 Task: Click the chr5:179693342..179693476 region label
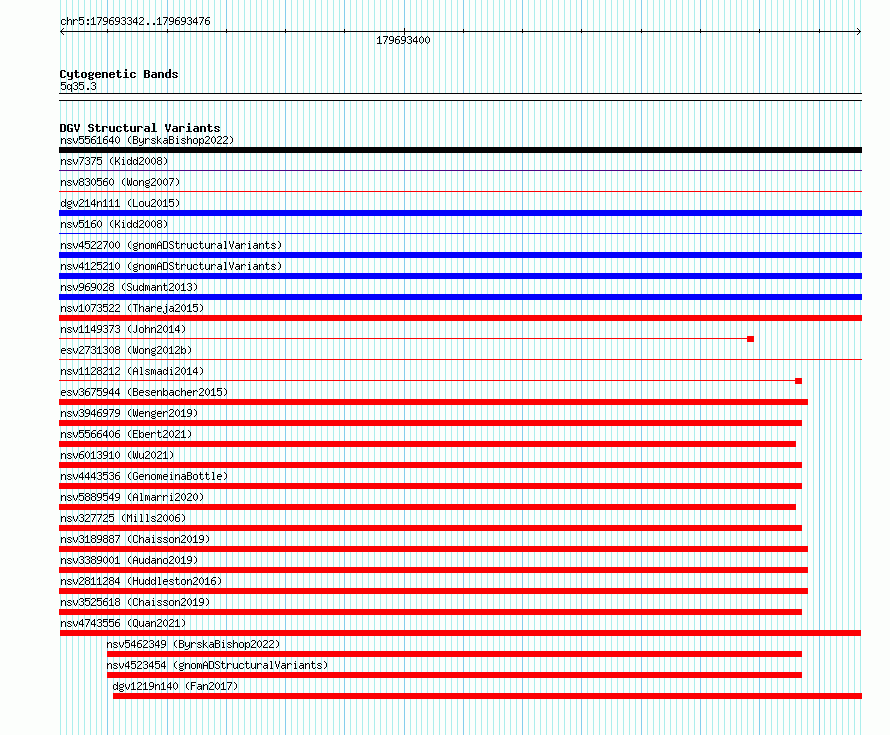pos(135,21)
